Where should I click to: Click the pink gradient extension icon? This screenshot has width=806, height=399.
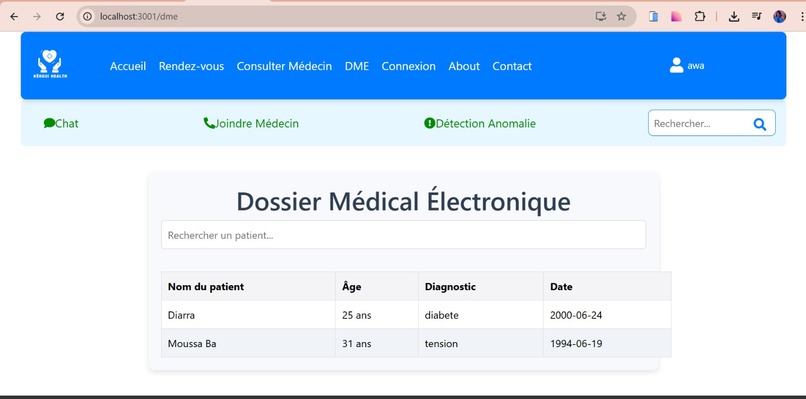[x=676, y=16]
